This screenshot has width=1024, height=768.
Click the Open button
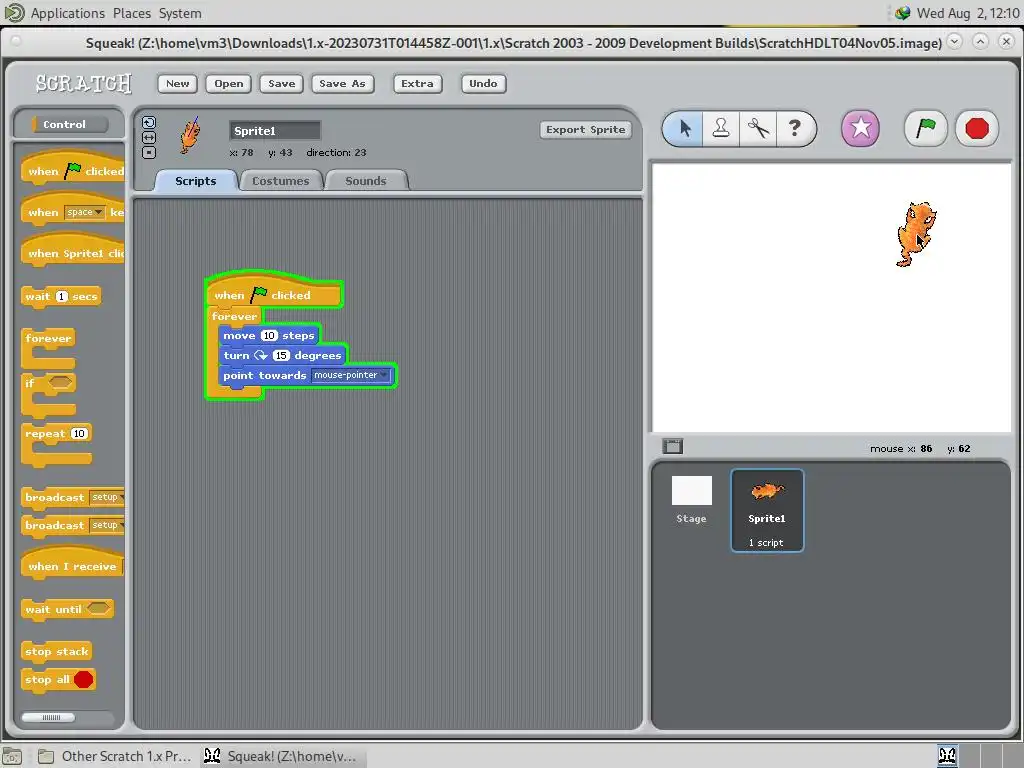pyautogui.click(x=229, y=84)
